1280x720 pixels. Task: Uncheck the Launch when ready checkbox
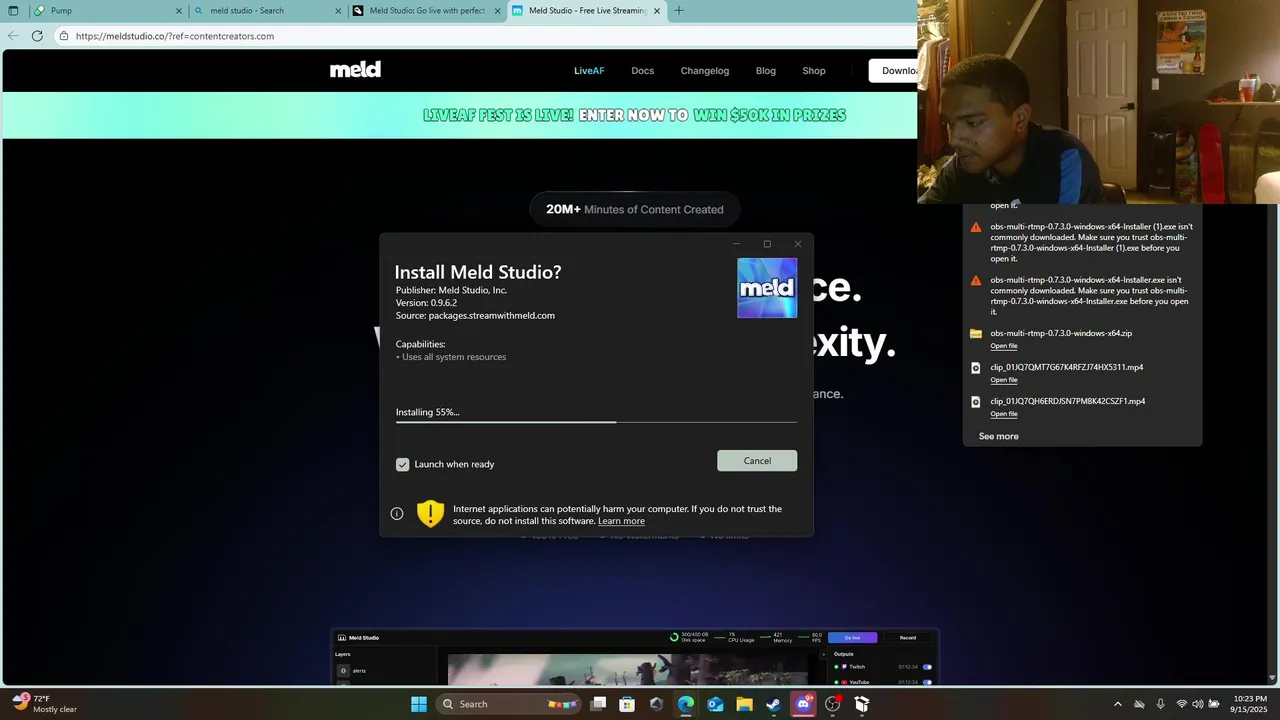[402, 464]
